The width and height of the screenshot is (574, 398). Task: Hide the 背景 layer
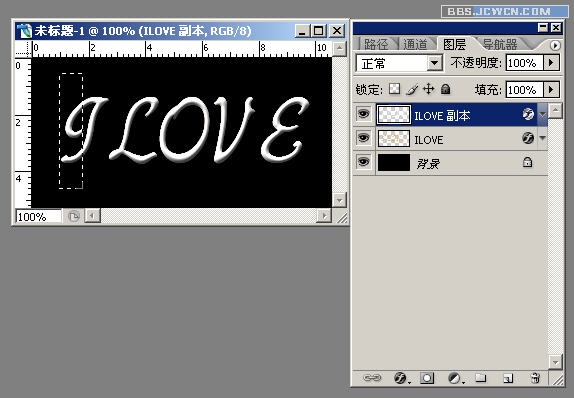363,162
